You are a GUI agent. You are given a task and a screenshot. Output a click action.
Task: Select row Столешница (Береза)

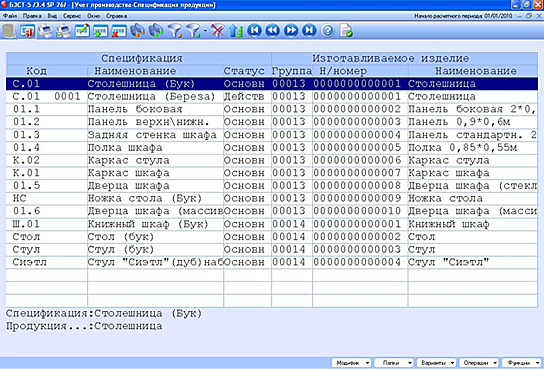coord(272,96)
